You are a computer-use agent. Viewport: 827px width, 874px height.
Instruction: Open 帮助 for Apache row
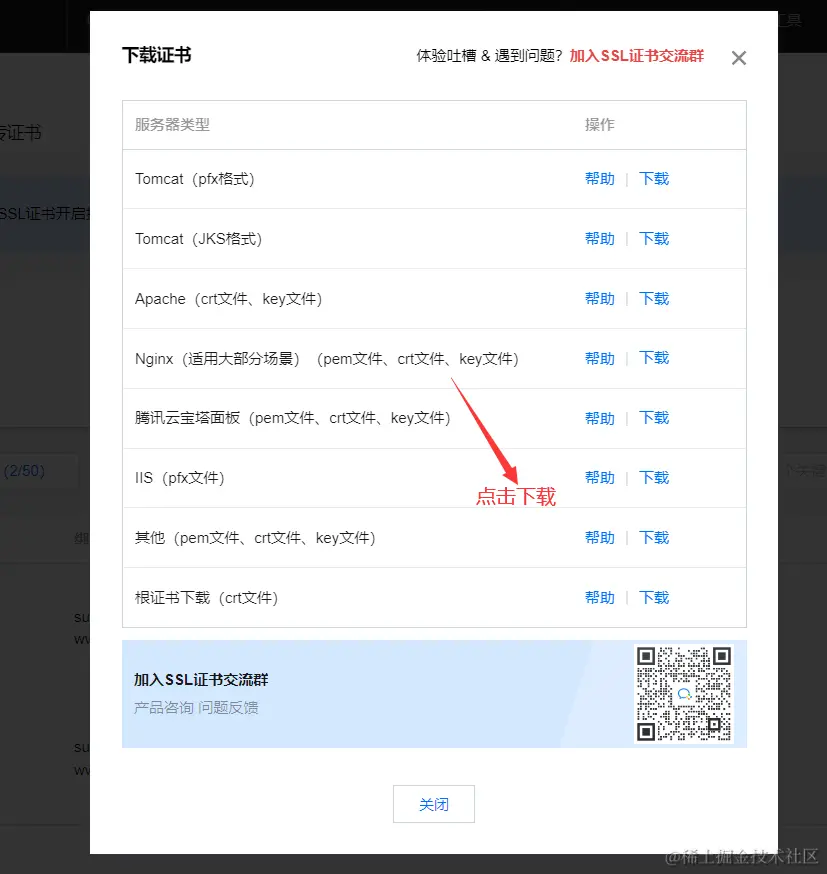(x=600, y=299)
